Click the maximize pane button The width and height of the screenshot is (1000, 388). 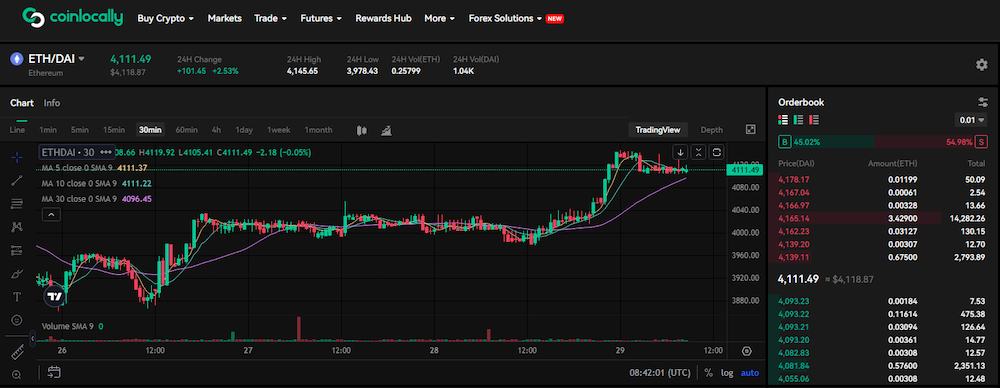(717, 152)
